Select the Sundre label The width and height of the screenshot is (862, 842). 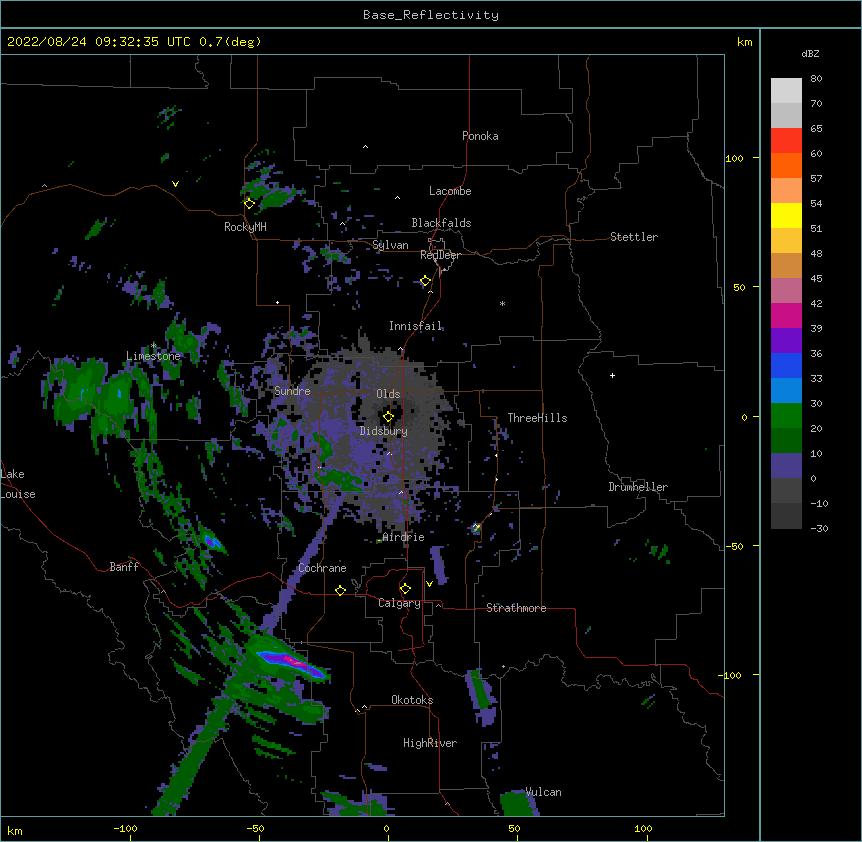pos(292,391)
